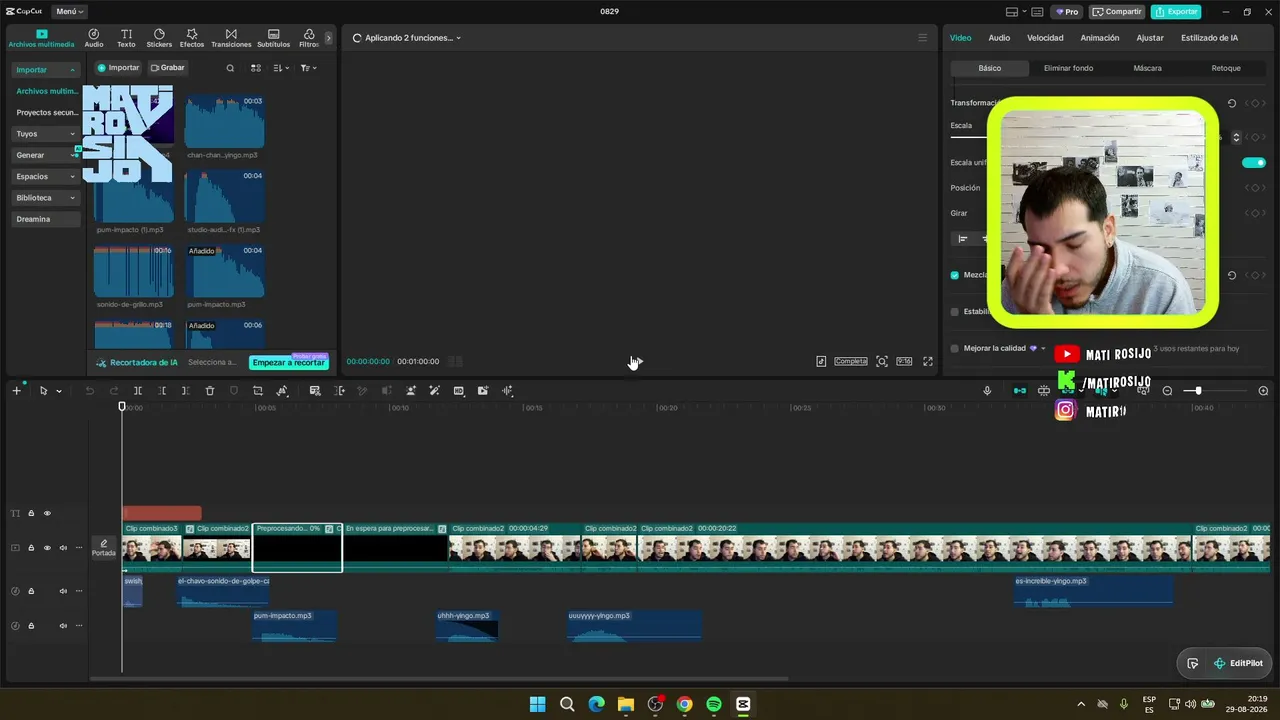Open the Stickers tab
The width and height of the screenshot is (1280, 720).
(x=159, y=38)
